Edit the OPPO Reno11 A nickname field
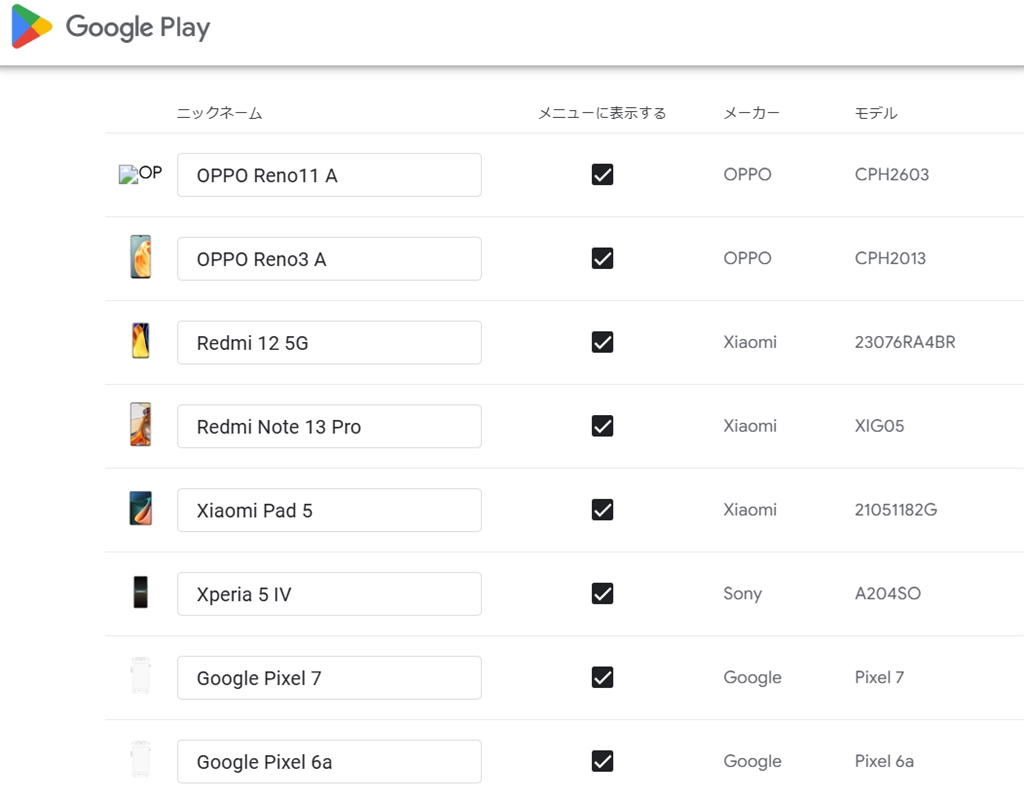 (x=329, y=175)
